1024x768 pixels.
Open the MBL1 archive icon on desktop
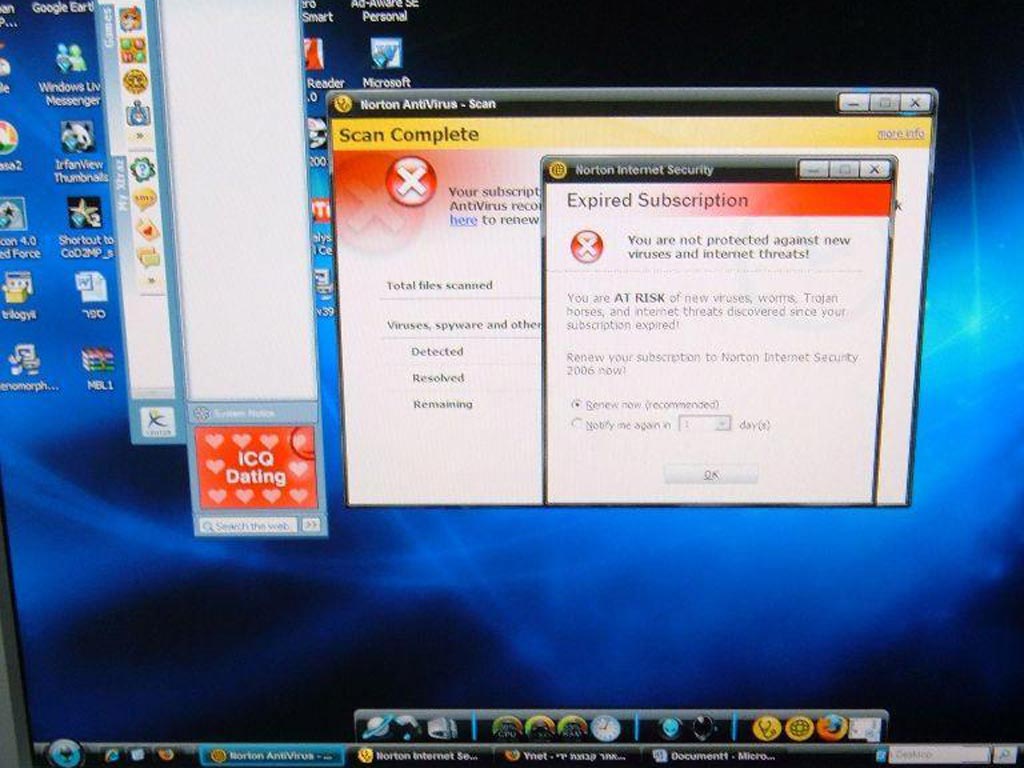point(98,360)
